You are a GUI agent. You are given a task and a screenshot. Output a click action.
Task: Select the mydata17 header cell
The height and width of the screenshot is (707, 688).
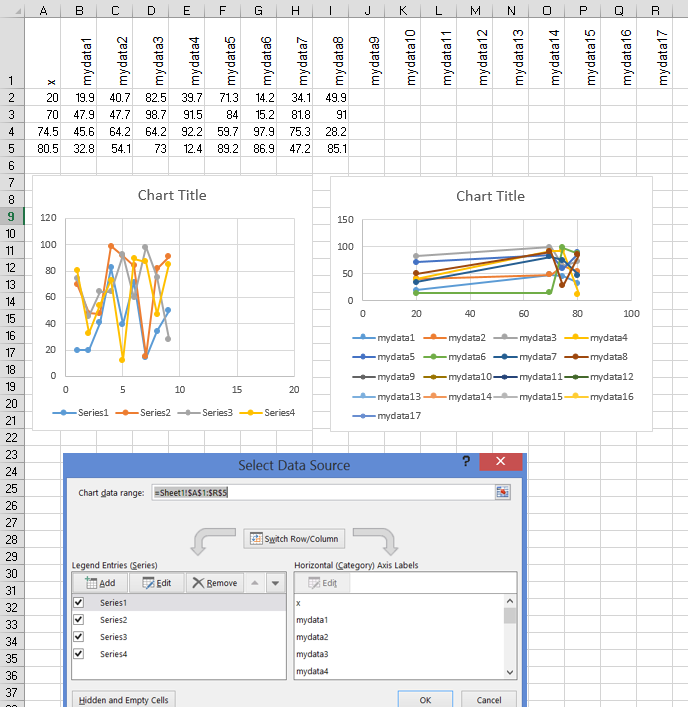(x=655, y=53)
